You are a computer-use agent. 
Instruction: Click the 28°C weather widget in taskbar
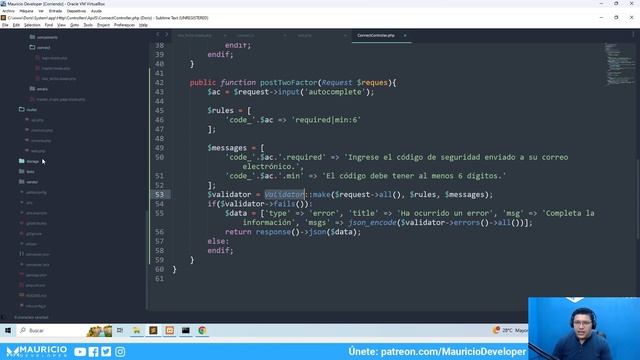pos(510,330)
